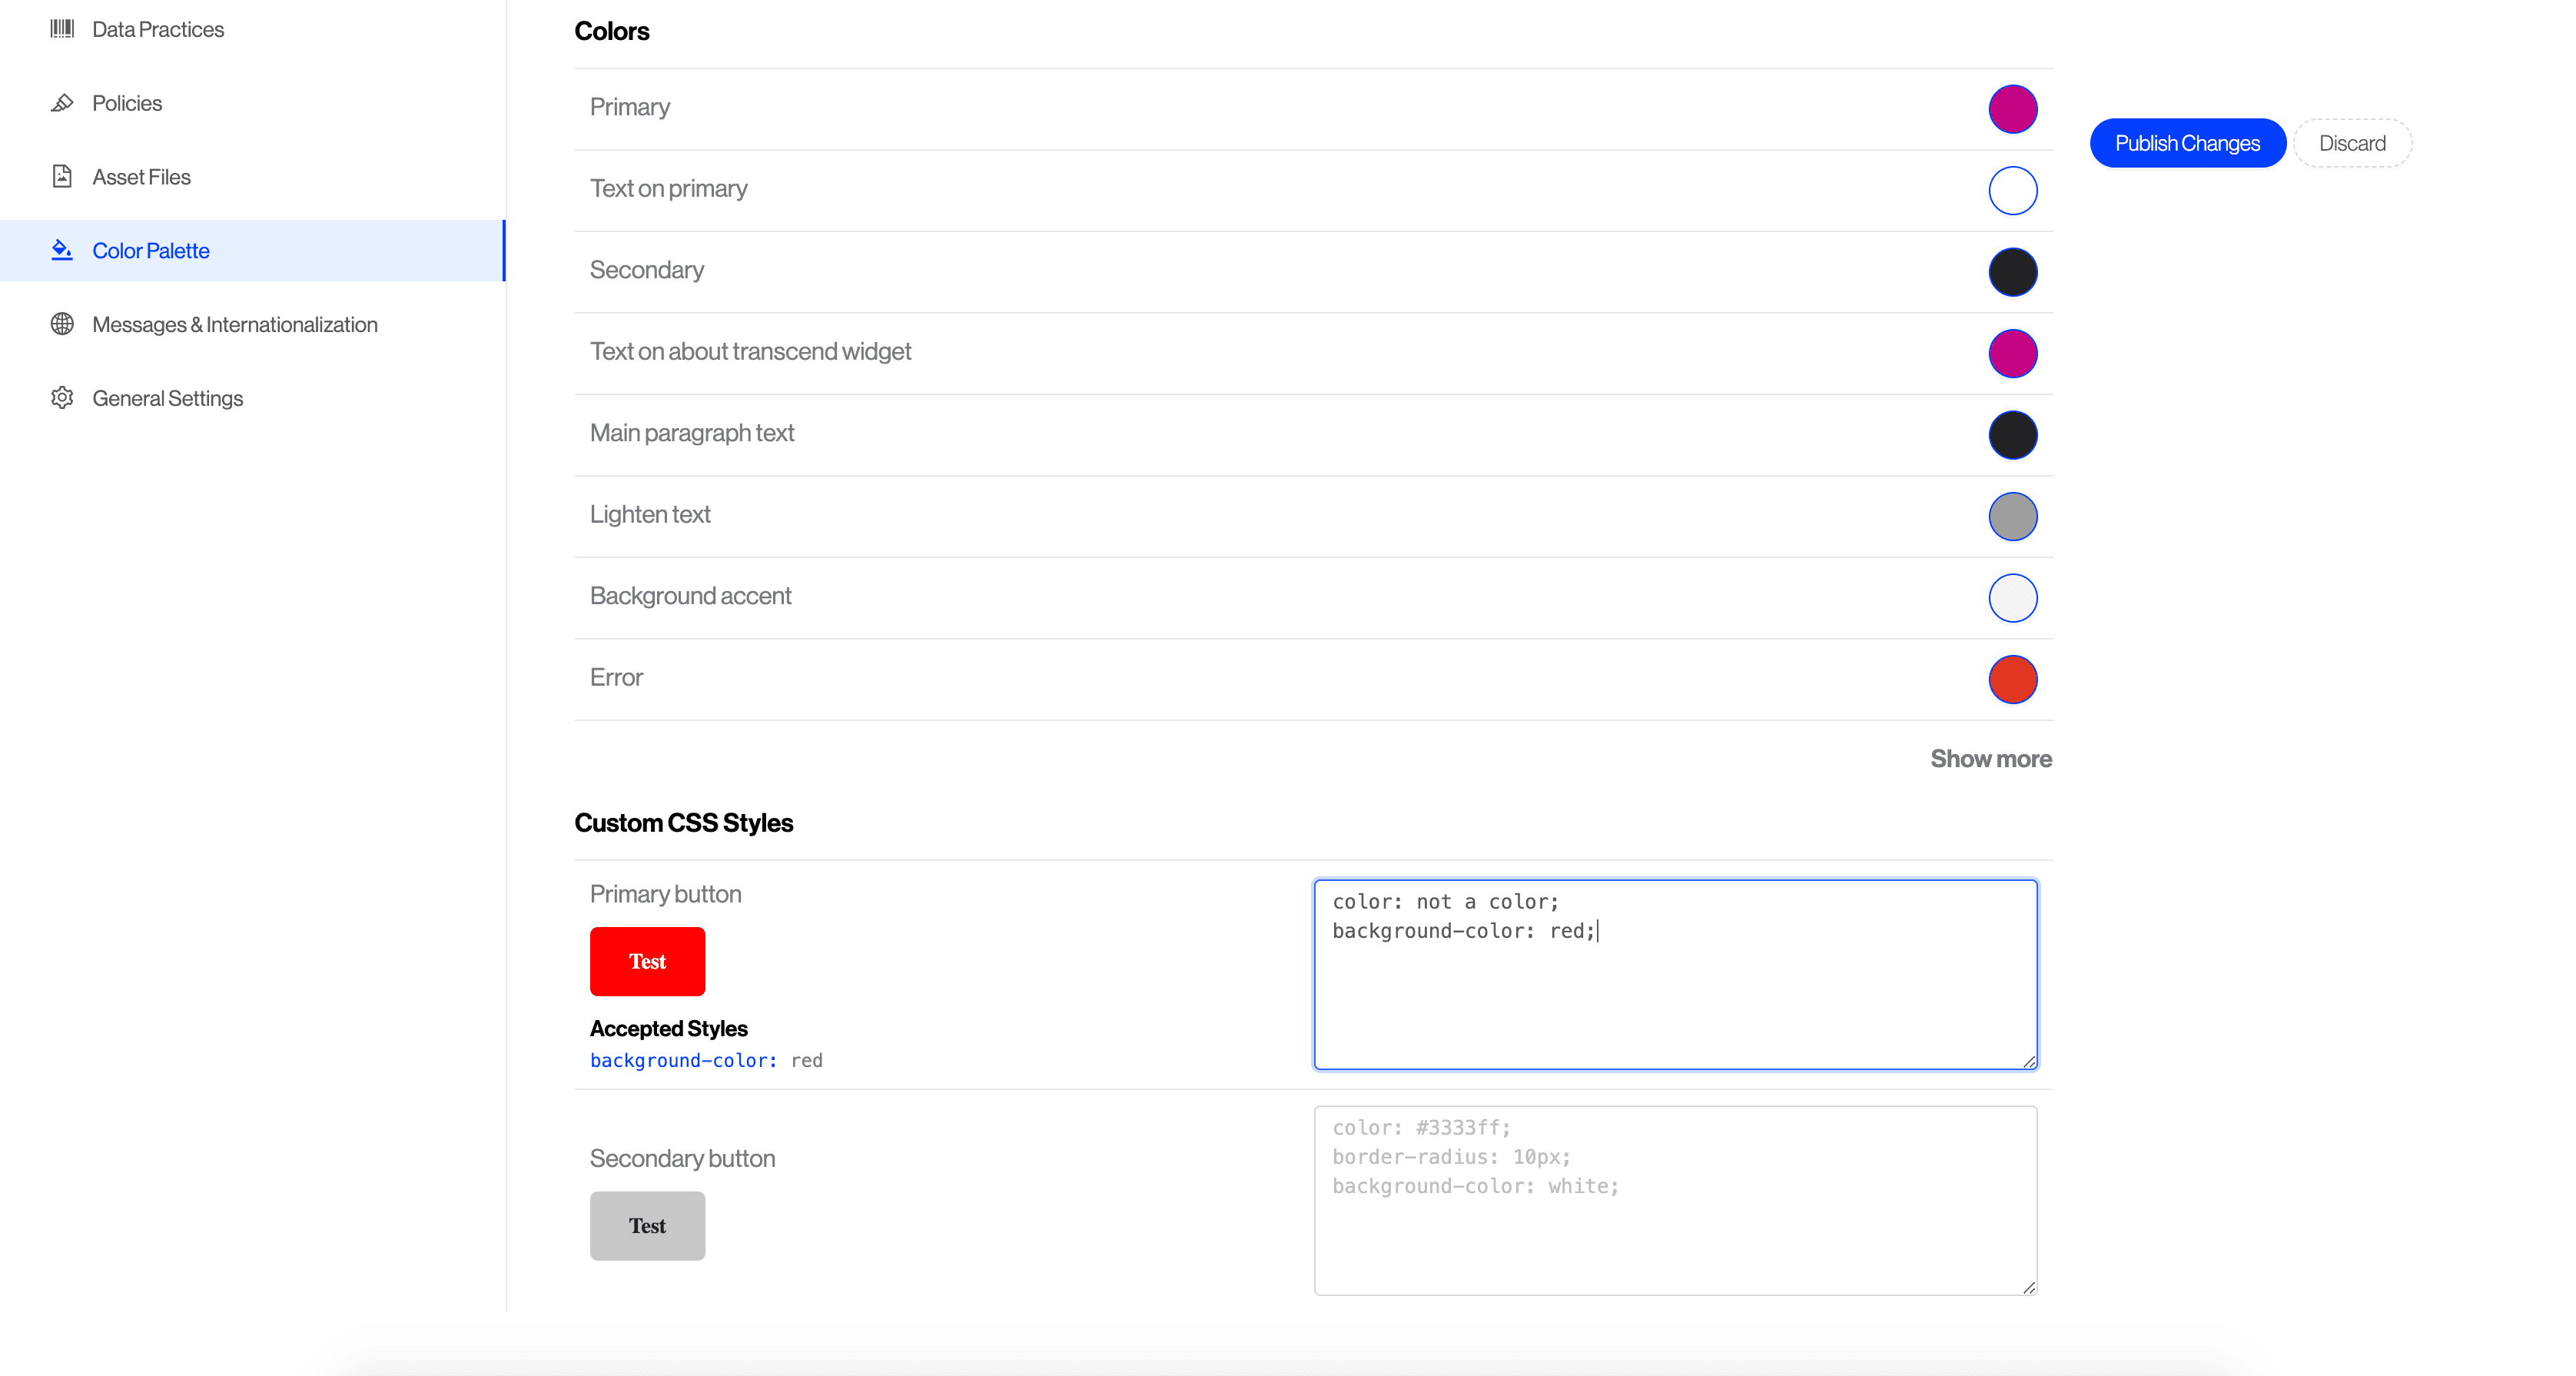Click the Messages & Internationalization globe icon

click(62, 324)
